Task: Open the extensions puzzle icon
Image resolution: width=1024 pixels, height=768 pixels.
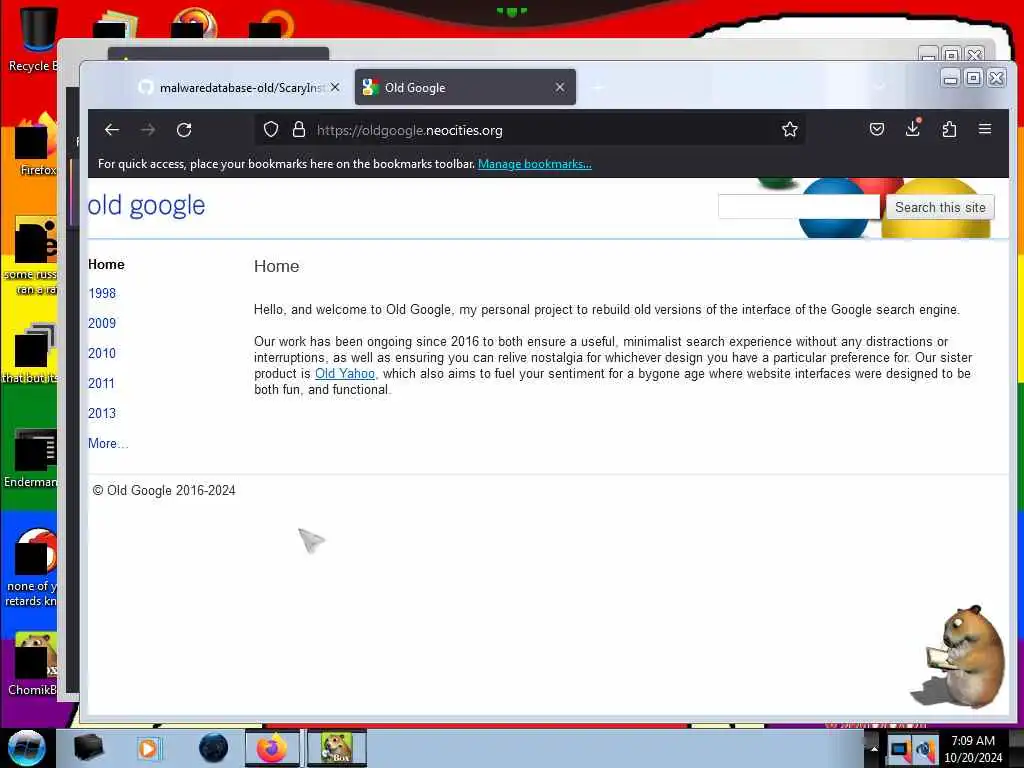Action: pos(950,129)
